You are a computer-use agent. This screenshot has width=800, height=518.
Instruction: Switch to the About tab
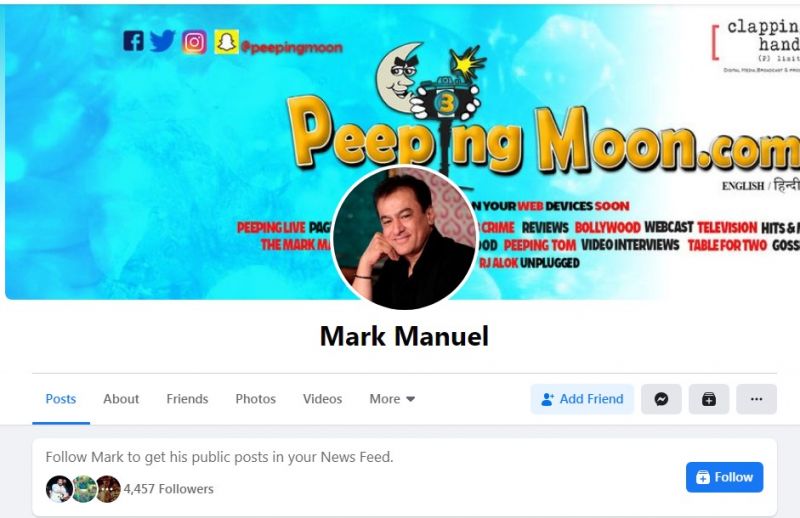coord(121,399)
